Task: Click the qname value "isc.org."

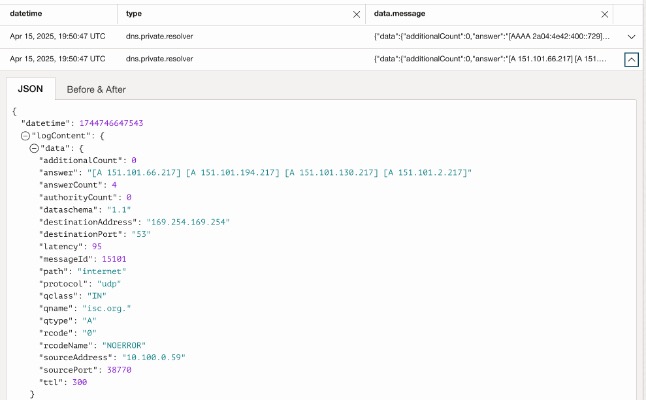Action: point(106,308)
